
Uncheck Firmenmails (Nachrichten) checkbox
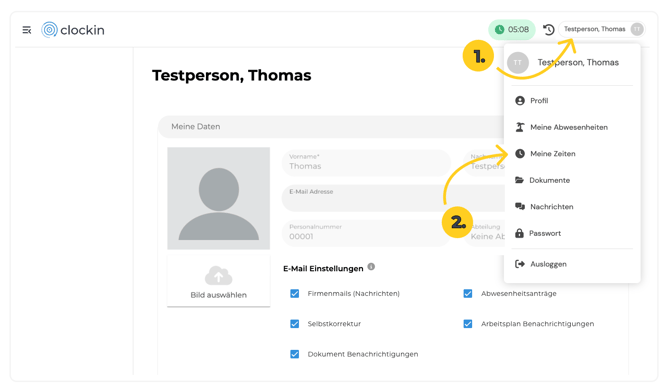(294, 293)
